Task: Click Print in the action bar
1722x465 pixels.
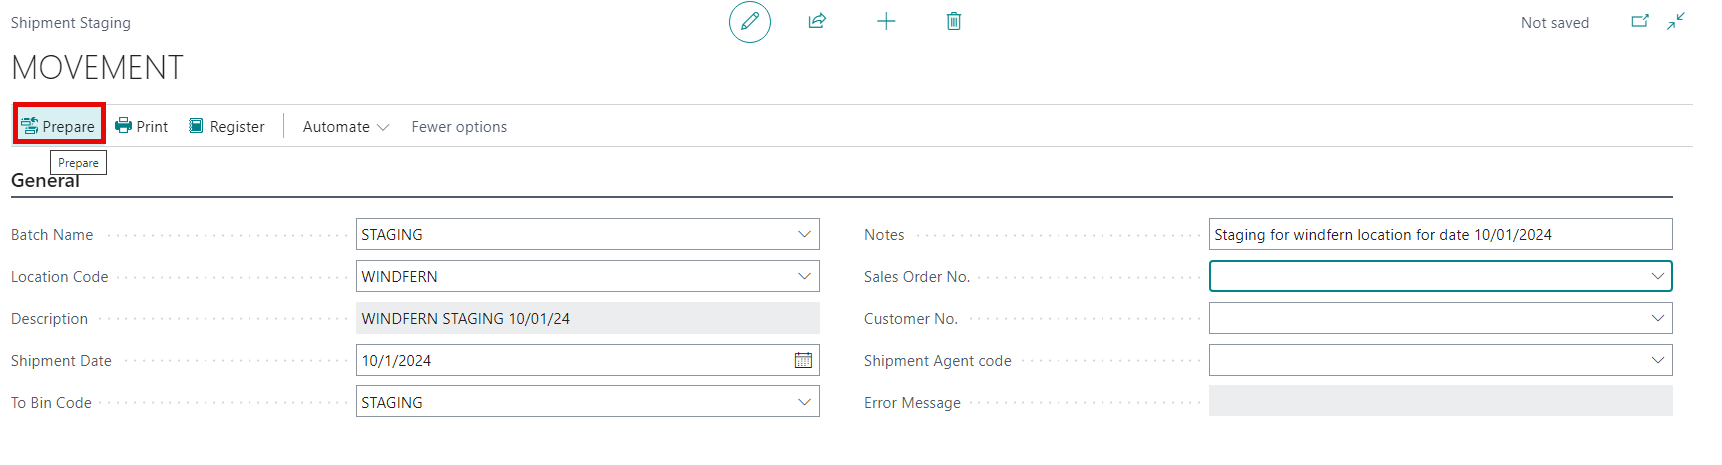Action: coord(141,126)
